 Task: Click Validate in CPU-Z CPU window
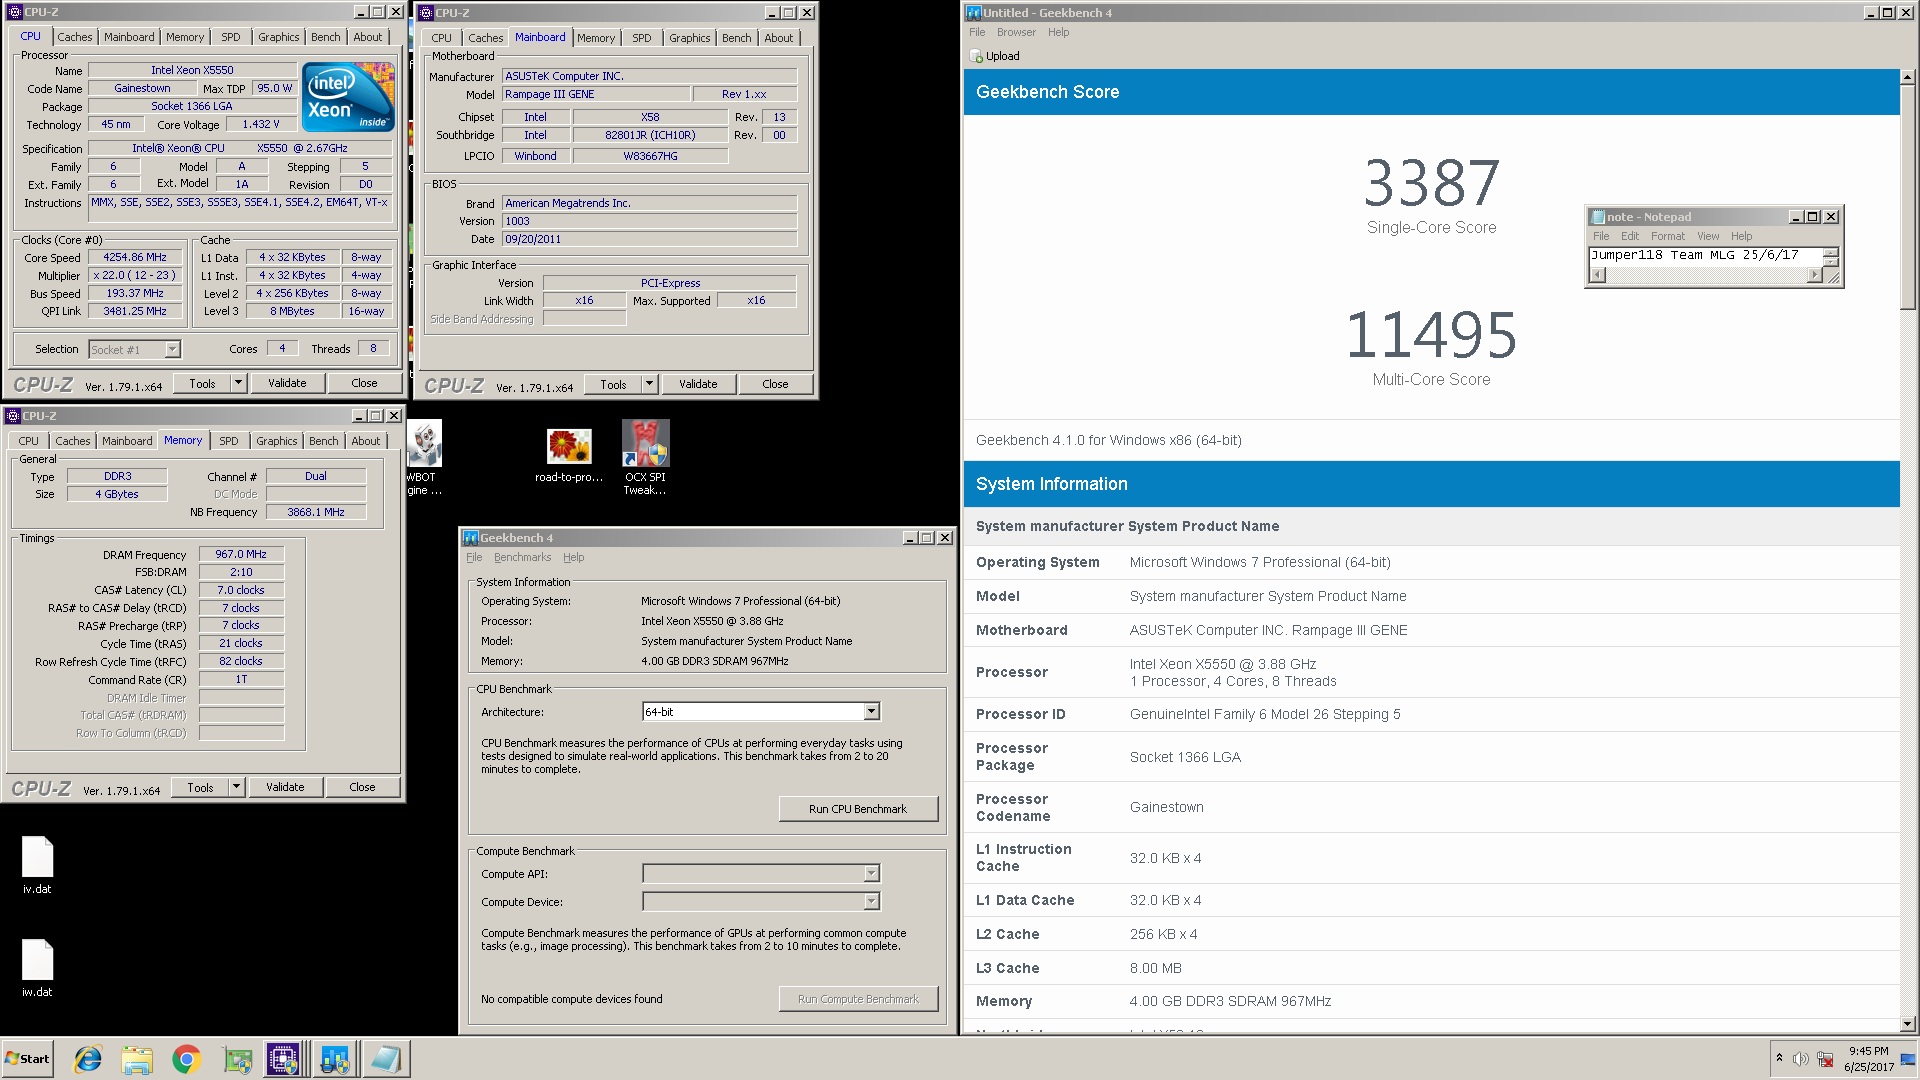tap(287, 383)
